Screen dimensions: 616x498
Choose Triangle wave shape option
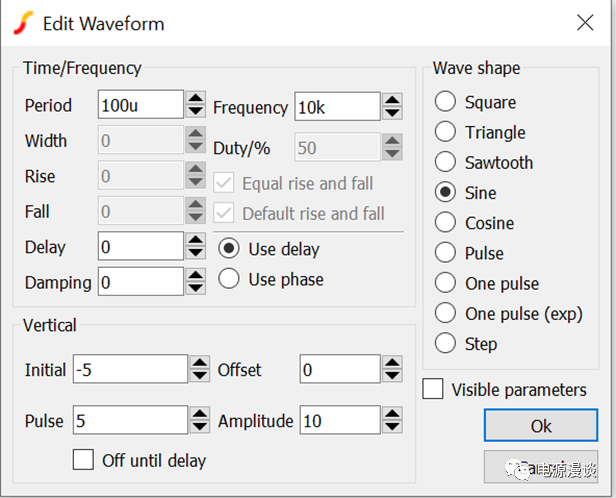pos(445,132)
